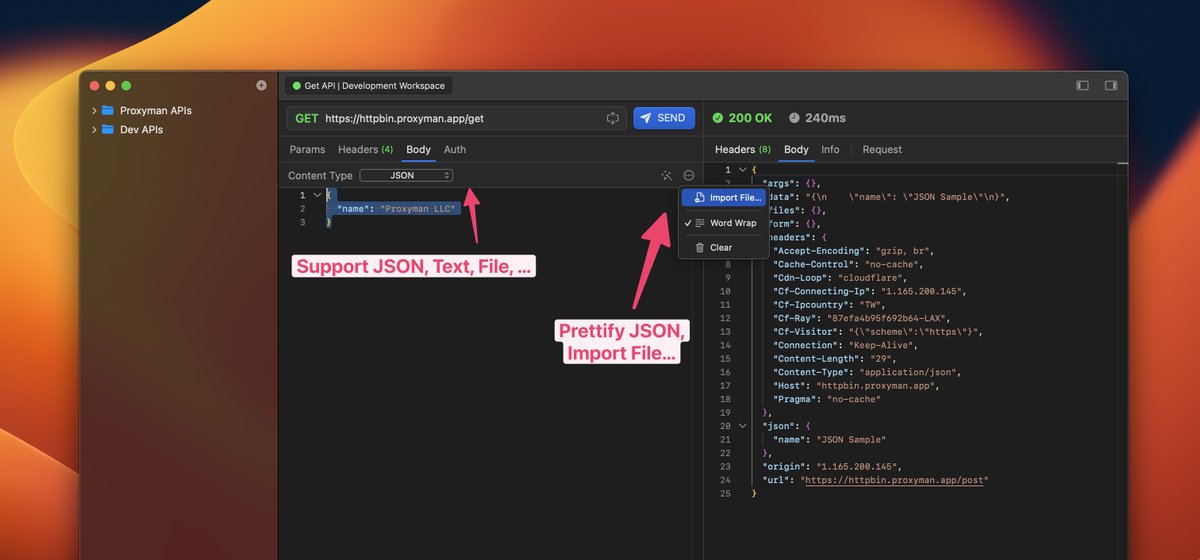Switch to the response Info tab
This screenshot has height=560, width=1200.
[x=830, y=150]
